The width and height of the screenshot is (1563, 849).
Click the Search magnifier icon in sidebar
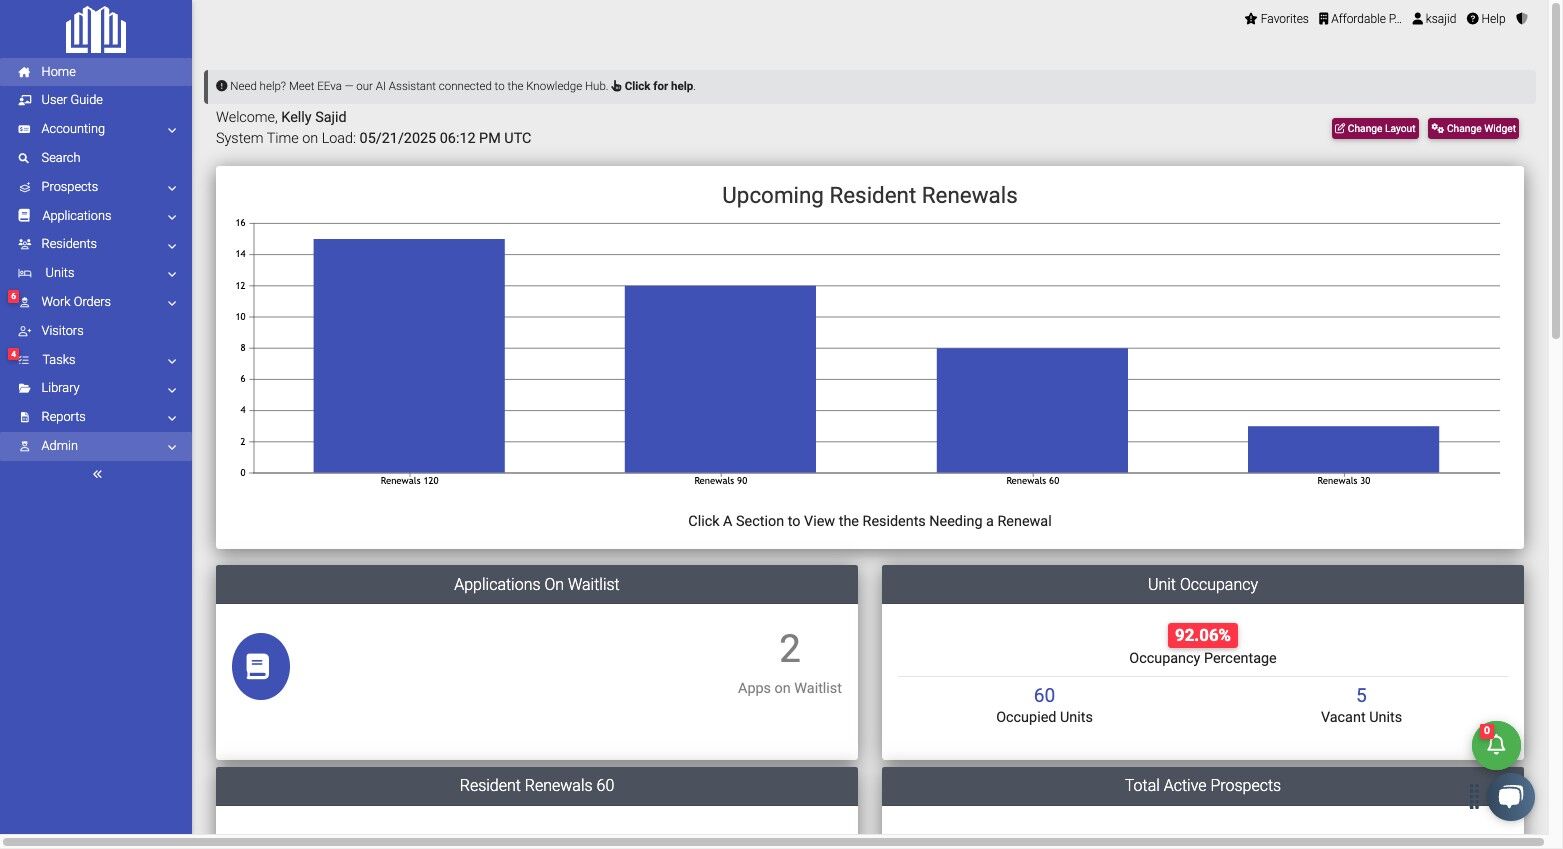click(25, 158)
